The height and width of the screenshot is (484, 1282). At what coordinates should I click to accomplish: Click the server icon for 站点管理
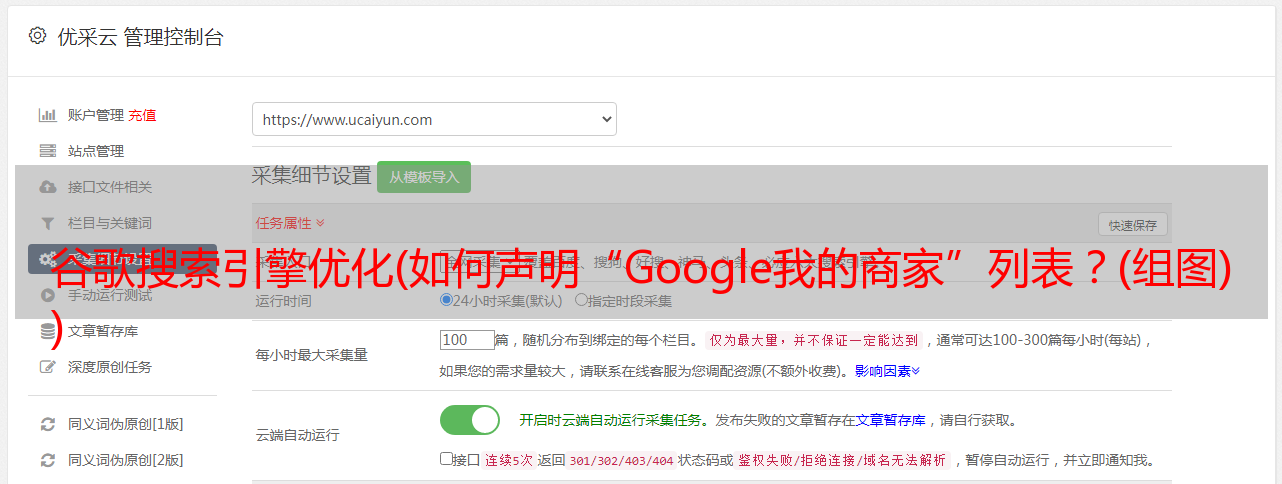[47, 151]
